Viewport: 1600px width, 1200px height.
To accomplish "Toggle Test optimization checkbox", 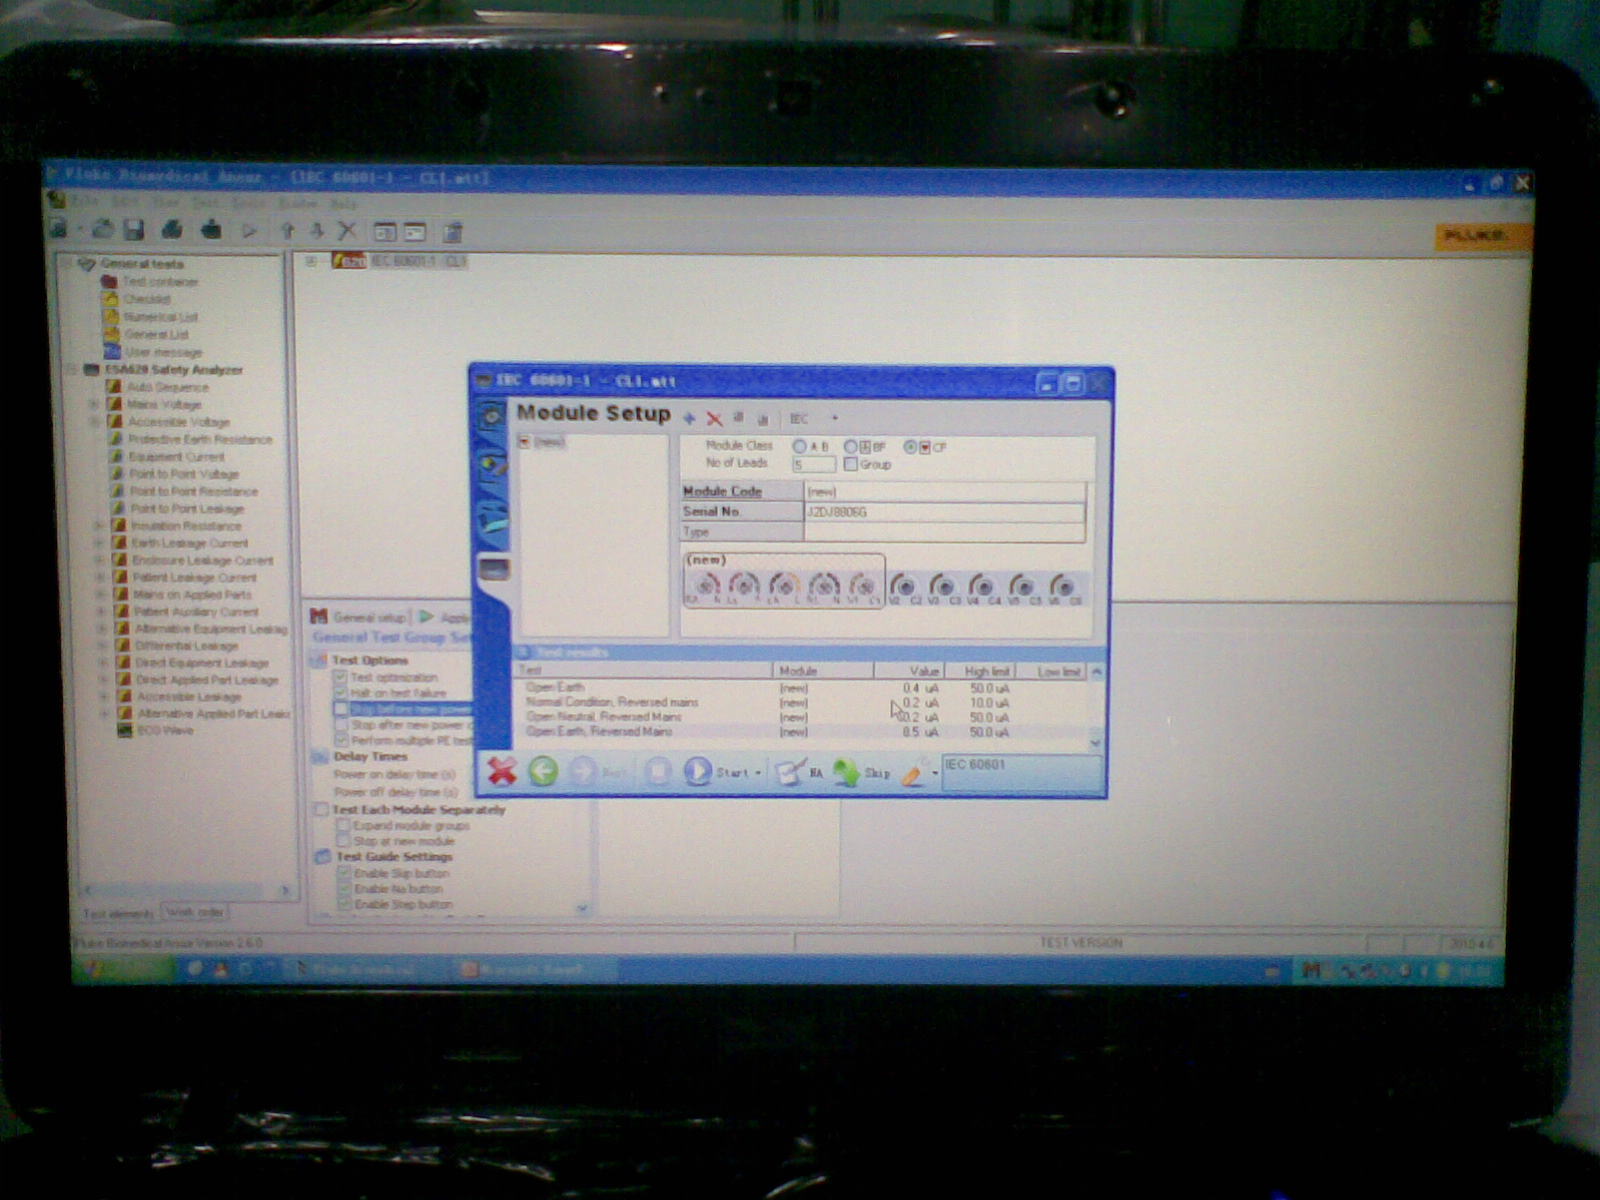I will (x=340, y=677).
